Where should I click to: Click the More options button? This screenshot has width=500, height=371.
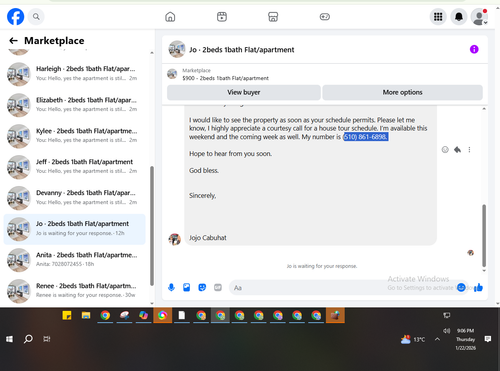click(x=402, y=92)
